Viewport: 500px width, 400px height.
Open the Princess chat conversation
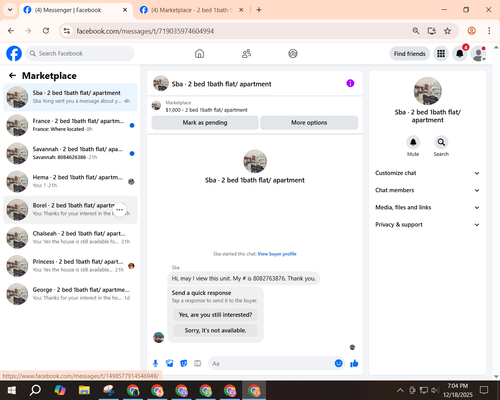pos(70,266)
